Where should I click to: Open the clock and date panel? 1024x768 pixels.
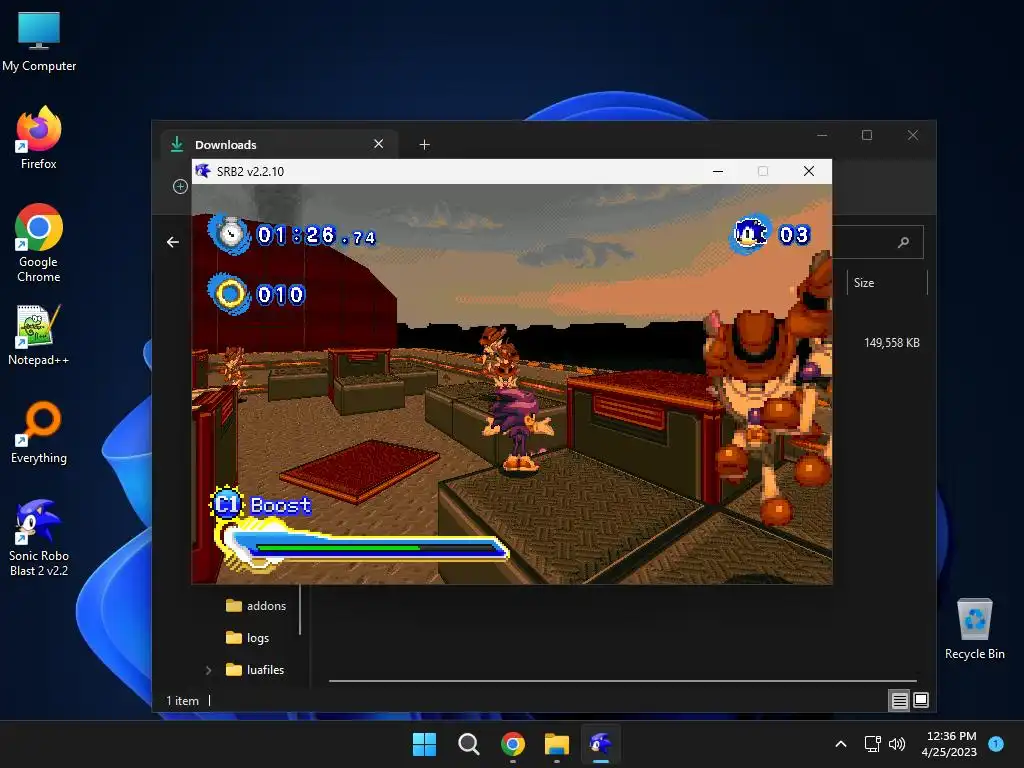click(950, 744)
